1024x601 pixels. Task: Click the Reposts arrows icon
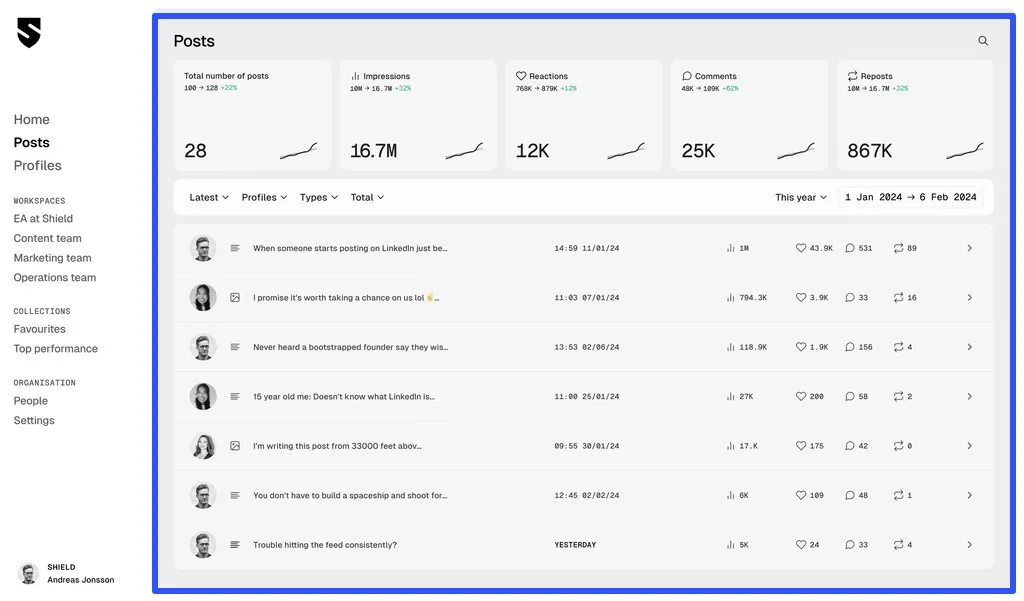point(853,75)
